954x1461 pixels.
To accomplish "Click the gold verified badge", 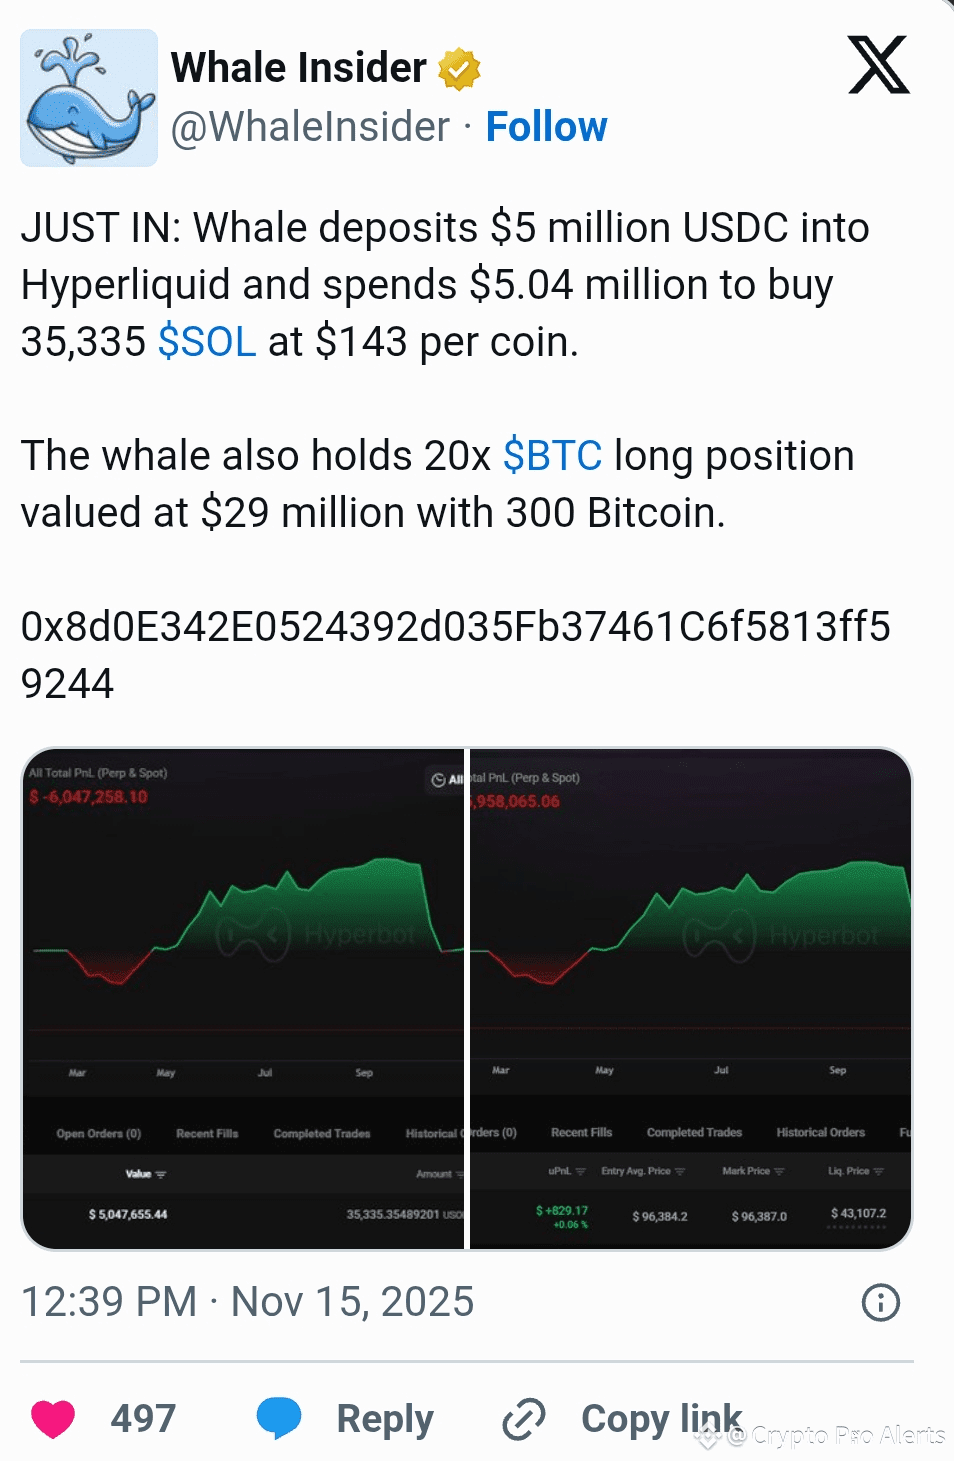I will pyautogui.click(x=459, y=68).
